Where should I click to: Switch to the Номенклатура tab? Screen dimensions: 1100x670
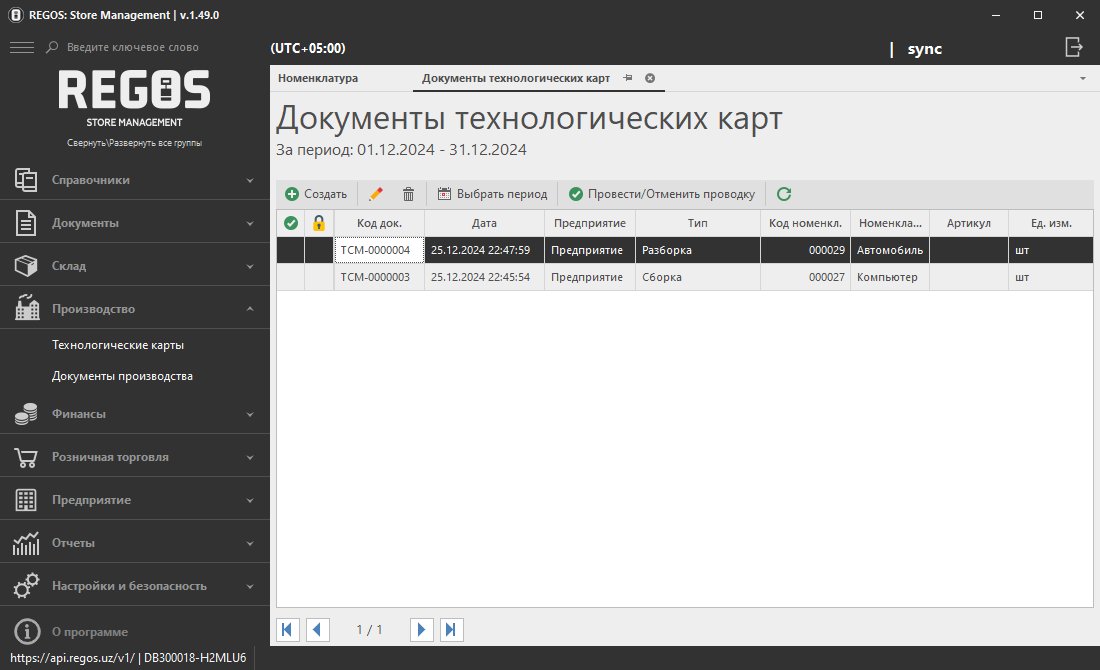tap(318, 78)
